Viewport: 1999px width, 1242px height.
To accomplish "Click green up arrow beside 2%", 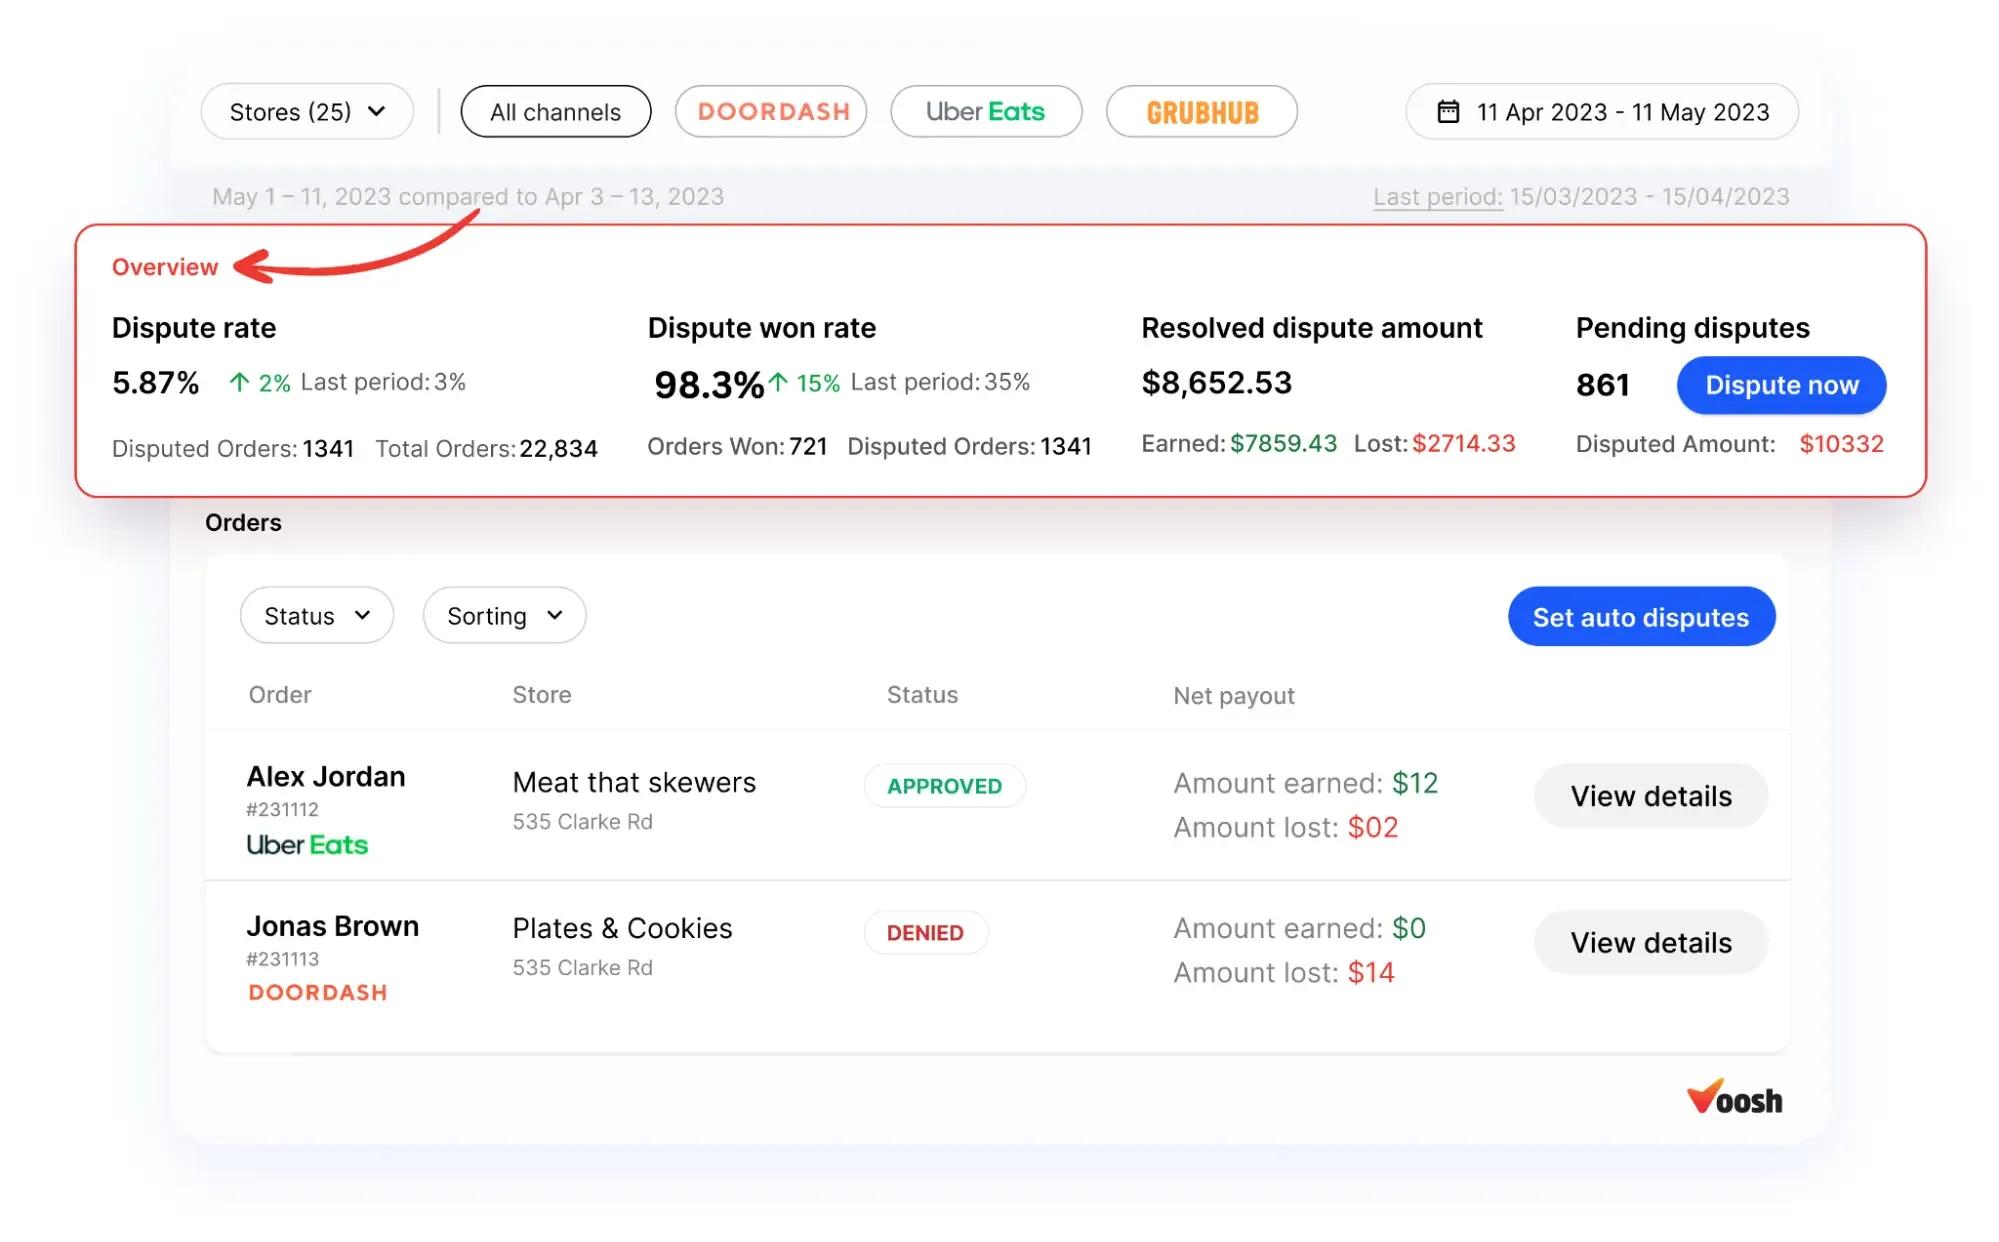I will 239,382.
